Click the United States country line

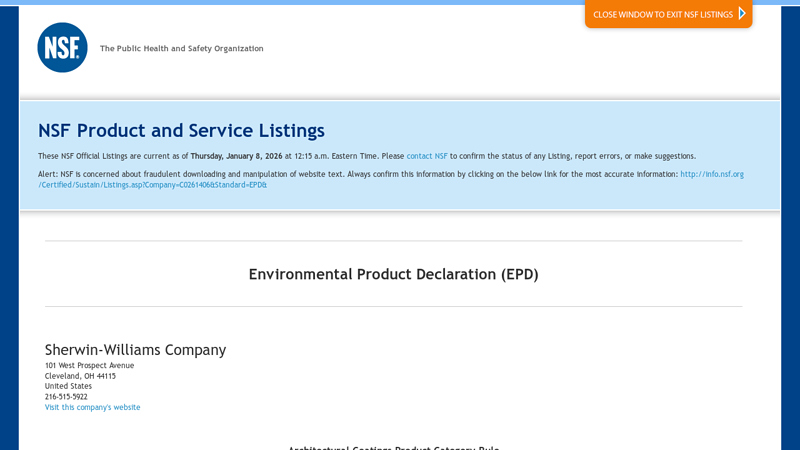click(x=68, y=387)
